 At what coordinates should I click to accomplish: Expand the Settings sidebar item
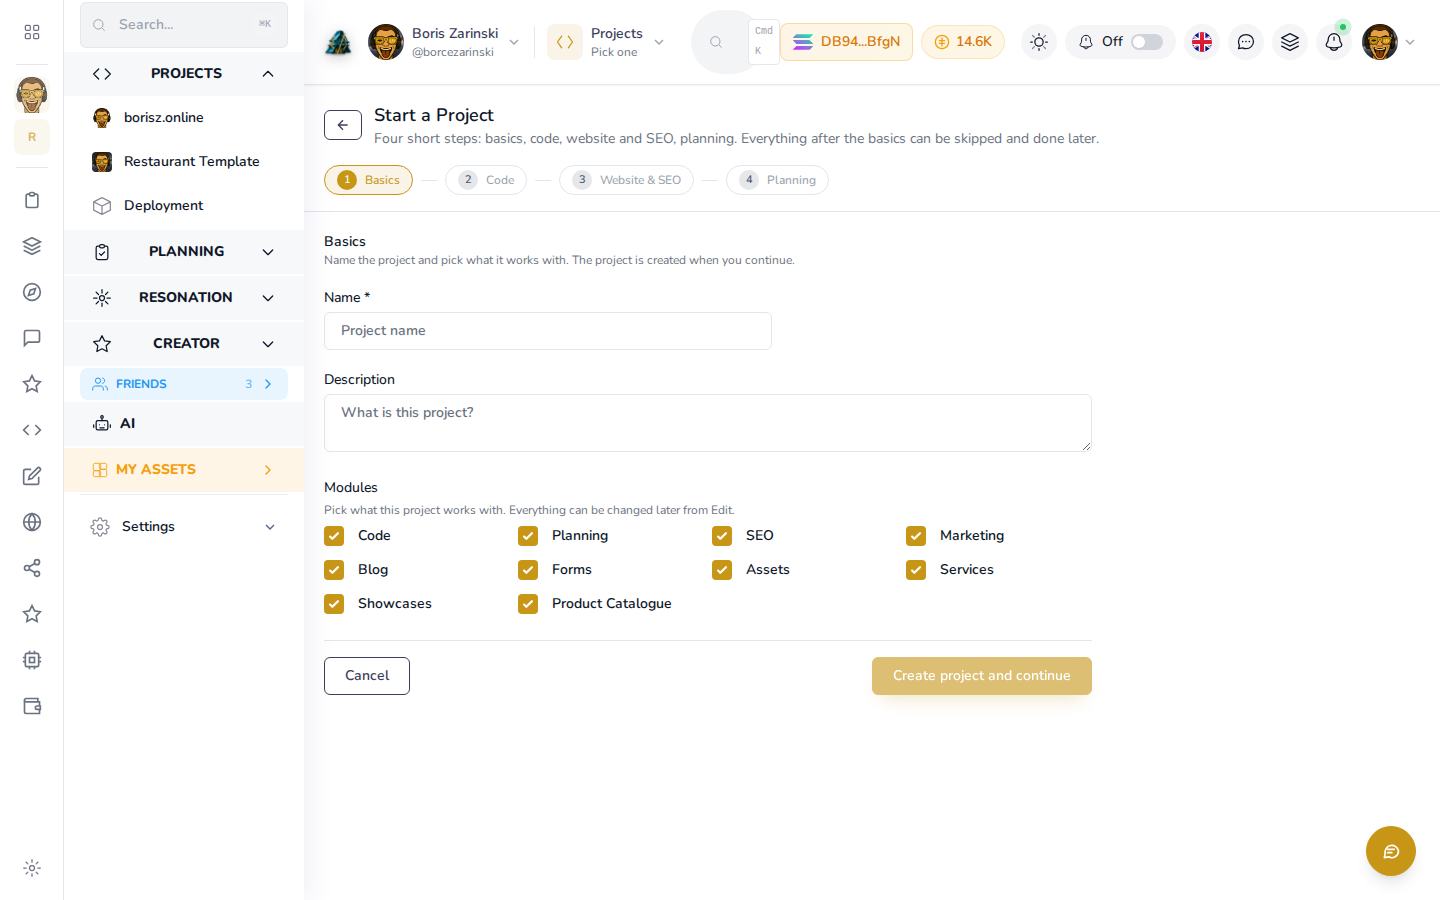tap(184, 527)
